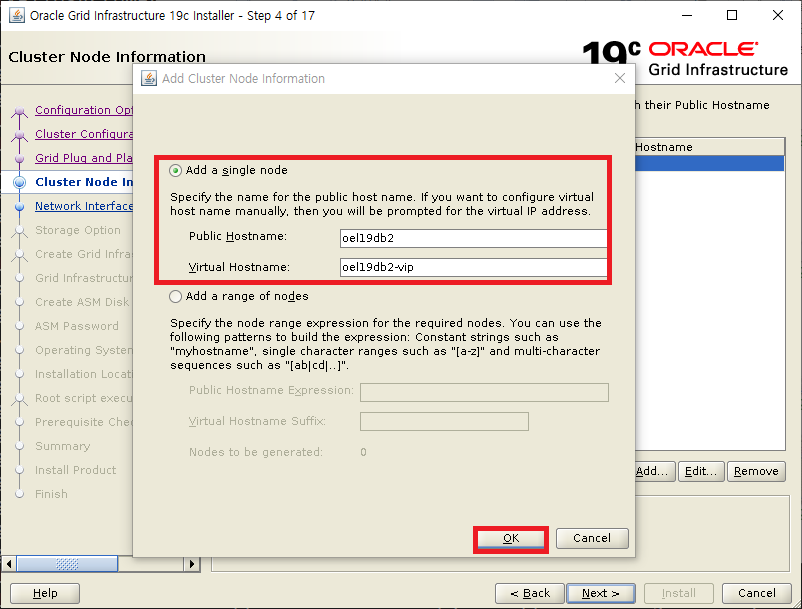
Task: Close the Oracle Grid Infrastructure installer window
Action: 777,15
